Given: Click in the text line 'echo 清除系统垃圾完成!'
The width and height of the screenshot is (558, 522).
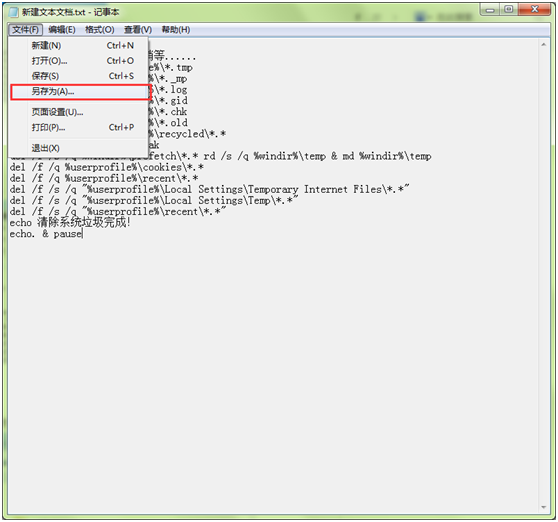Looking at the screenshot, I should point(70,223).
